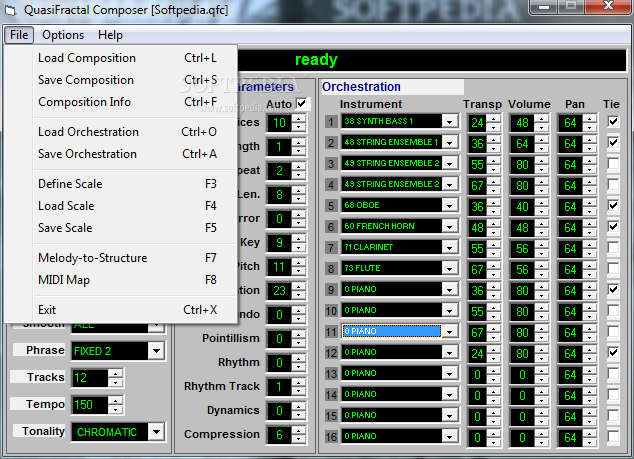634x459 pixels.
Task: Click the Rhythm value field showing 0
Action: coord(279,363)
